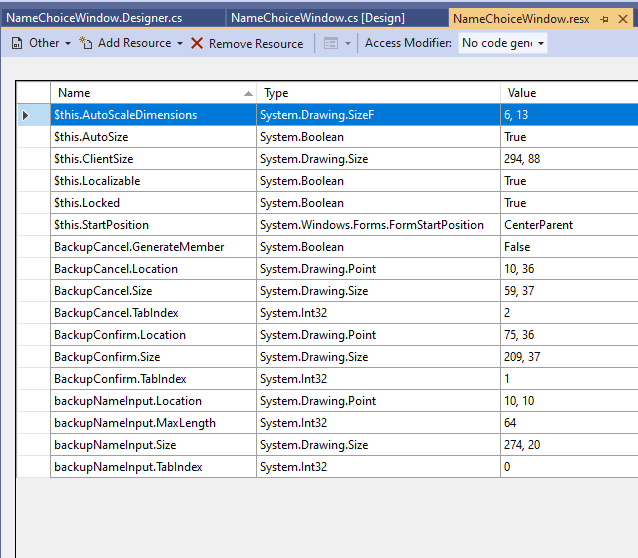Click the value 75, 36 cell
The width and height of the screenshot is (638, 558).
tap(569, 335)
